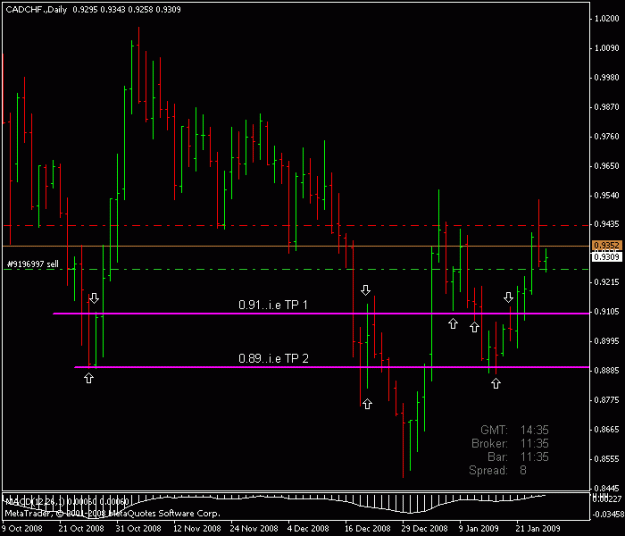Click the 1.0090 price scale label
Viewport: 625px width, 536px height.
tap(607, 48)
